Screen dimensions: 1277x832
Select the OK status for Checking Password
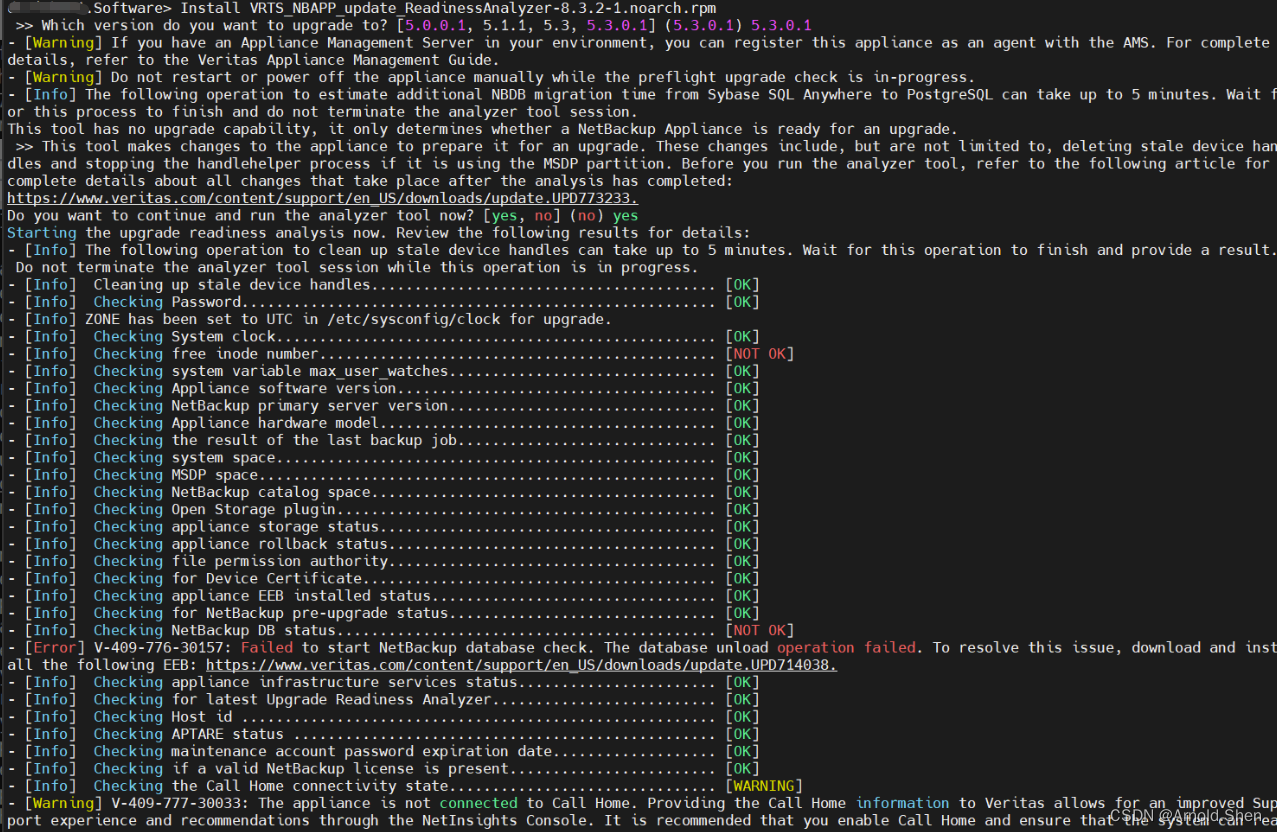tap(743, 302)
